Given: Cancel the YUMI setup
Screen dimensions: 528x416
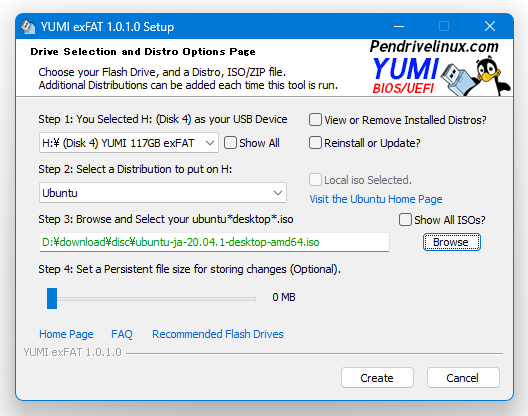Looking at the screenshot, I should point(463,378).
